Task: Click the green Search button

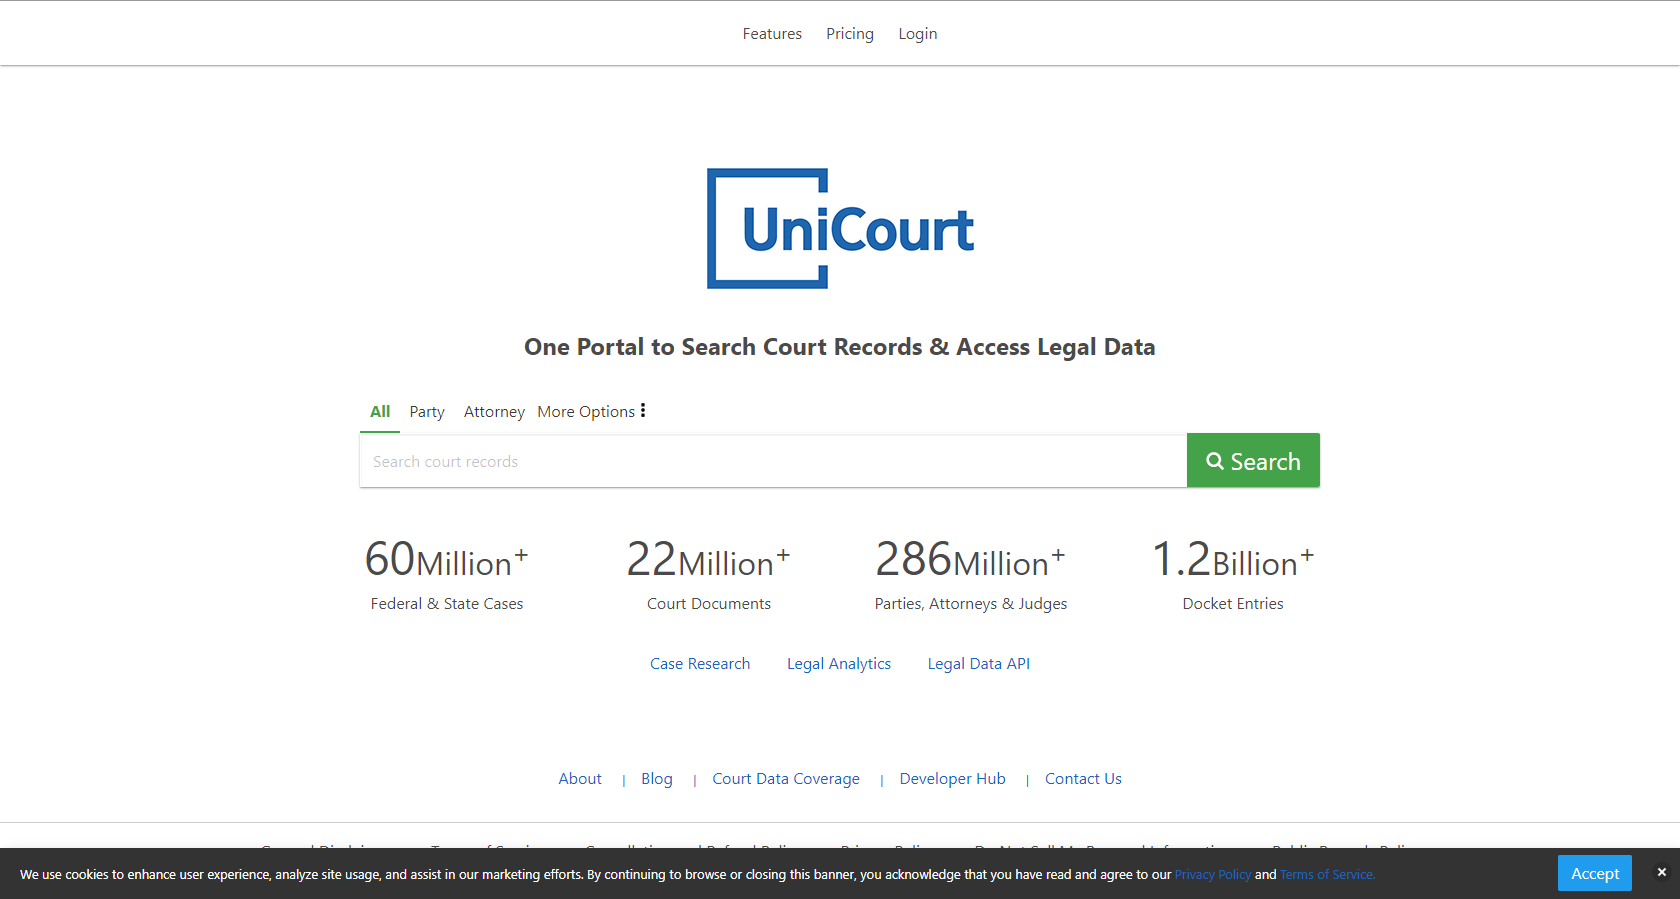Action: click(x=1253, y=460)
